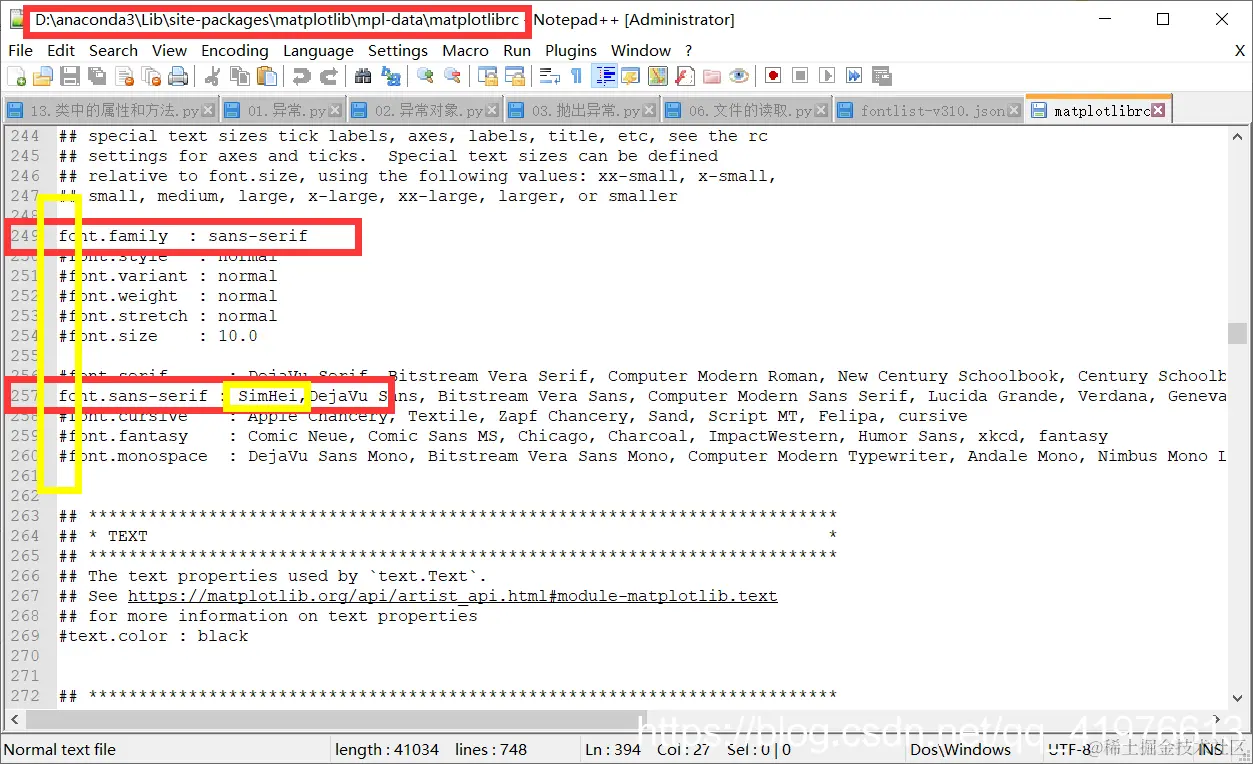1253x764 pixels.
Task: Open the File menu
Action: click(20, 50)
